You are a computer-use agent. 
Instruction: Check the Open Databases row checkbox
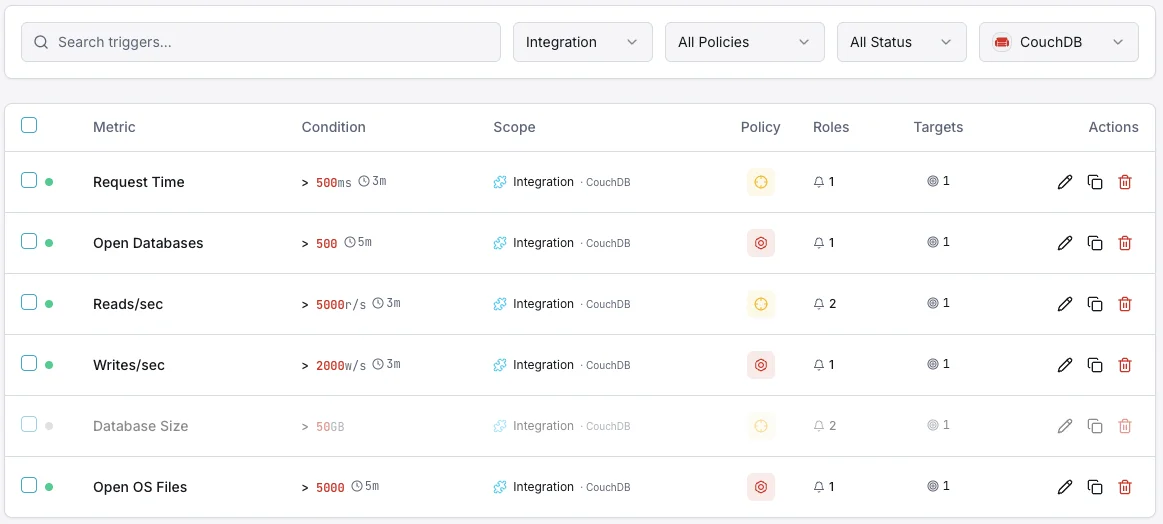tap(29, 241)
